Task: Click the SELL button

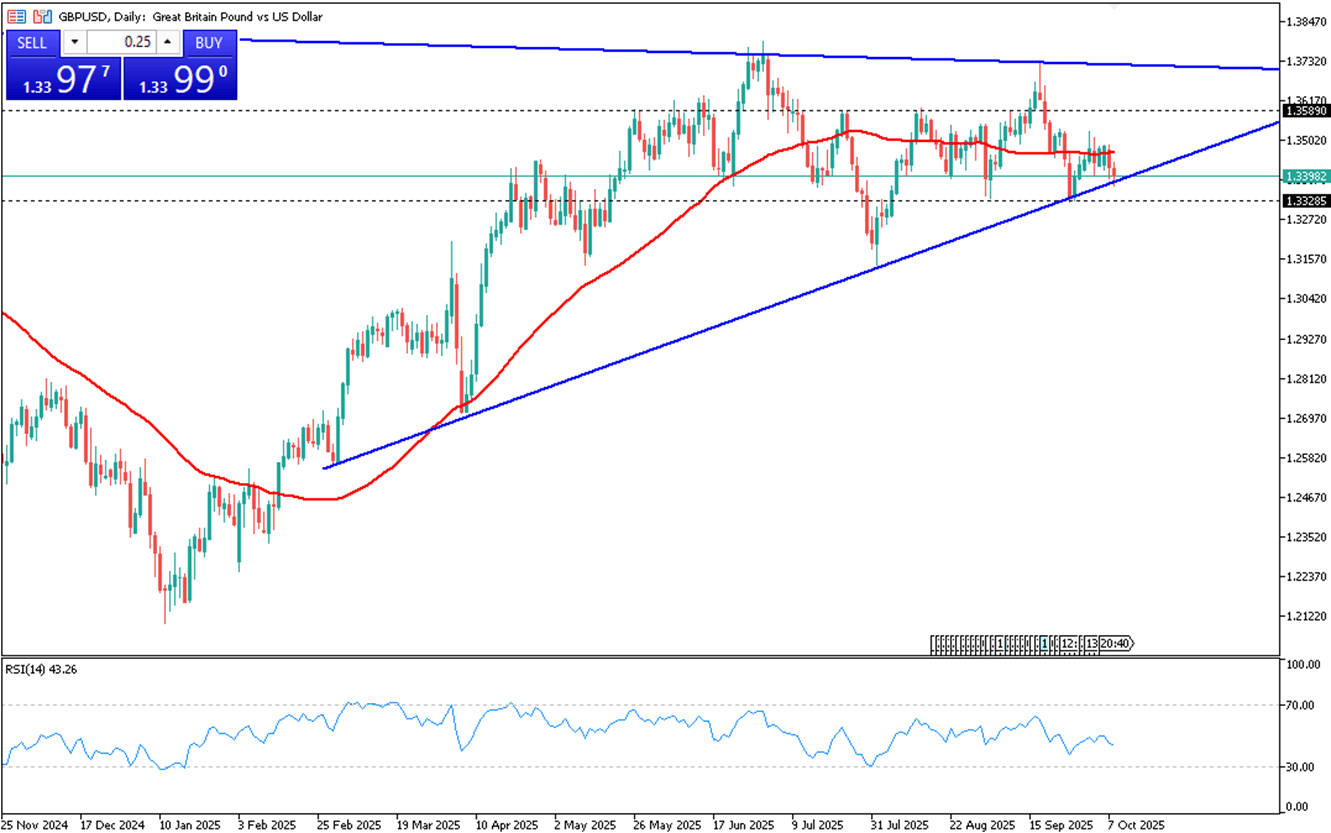Action: (x=32, y=43)
